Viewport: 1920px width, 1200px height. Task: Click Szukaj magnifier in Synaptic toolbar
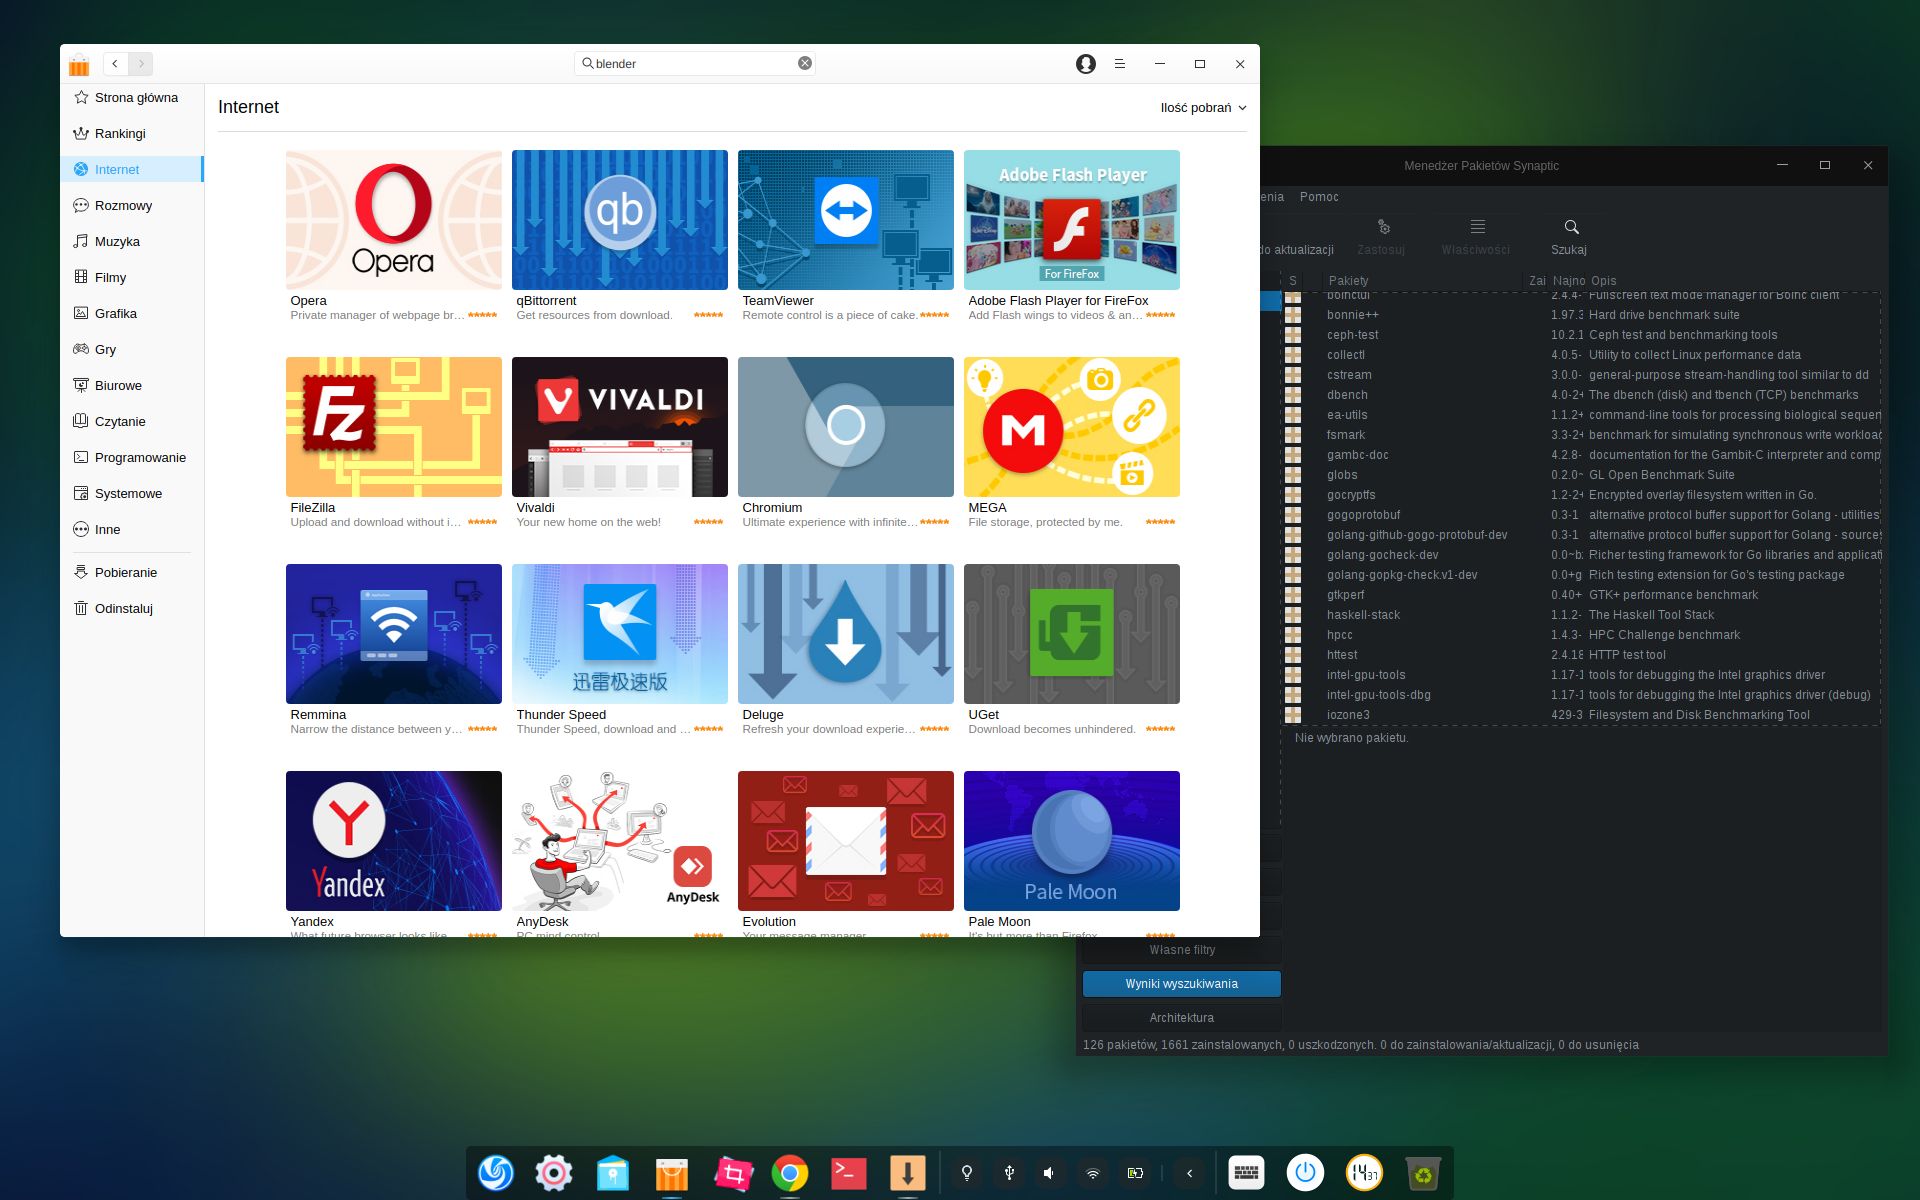(x=1570, y=236)
